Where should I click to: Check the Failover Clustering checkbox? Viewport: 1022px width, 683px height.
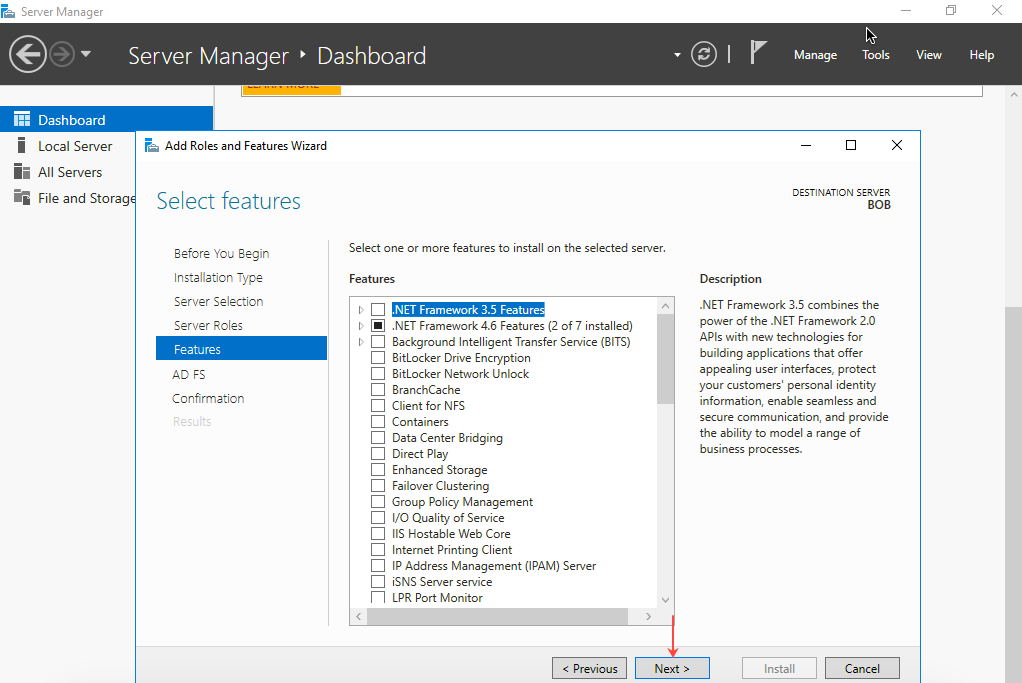[x=378, y=486]
